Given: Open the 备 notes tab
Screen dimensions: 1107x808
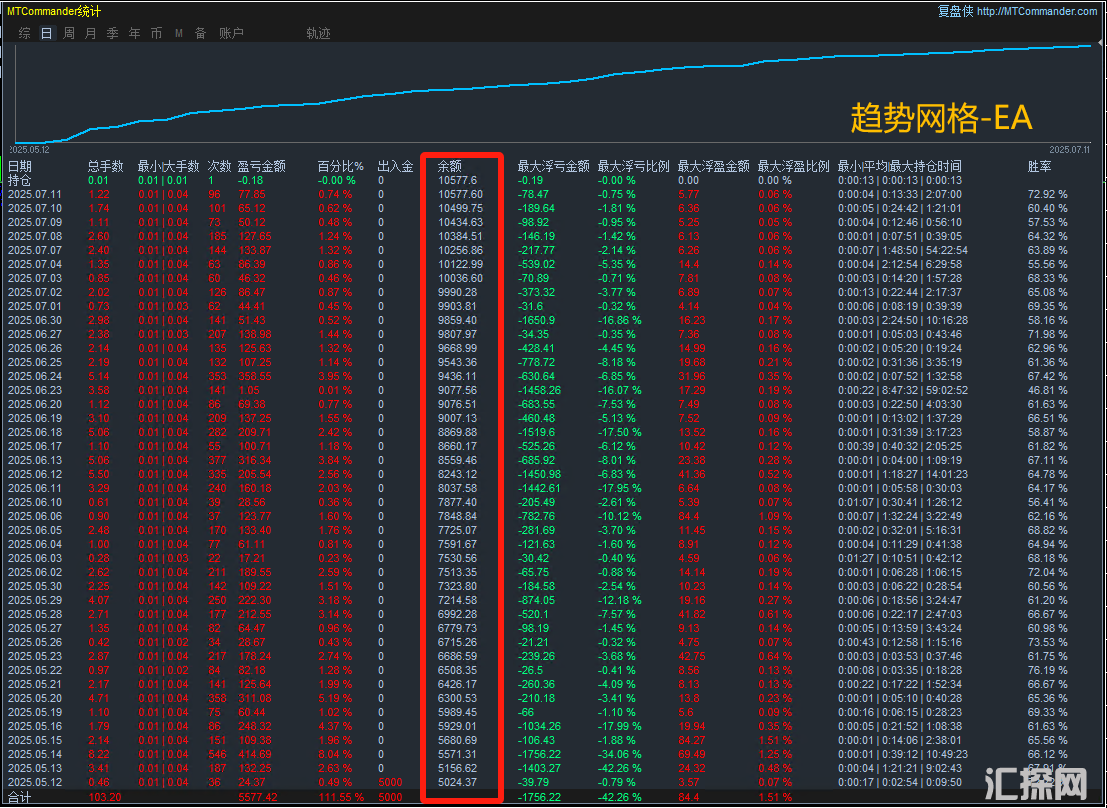Looking at the screenshot, I should pos(201,33).
